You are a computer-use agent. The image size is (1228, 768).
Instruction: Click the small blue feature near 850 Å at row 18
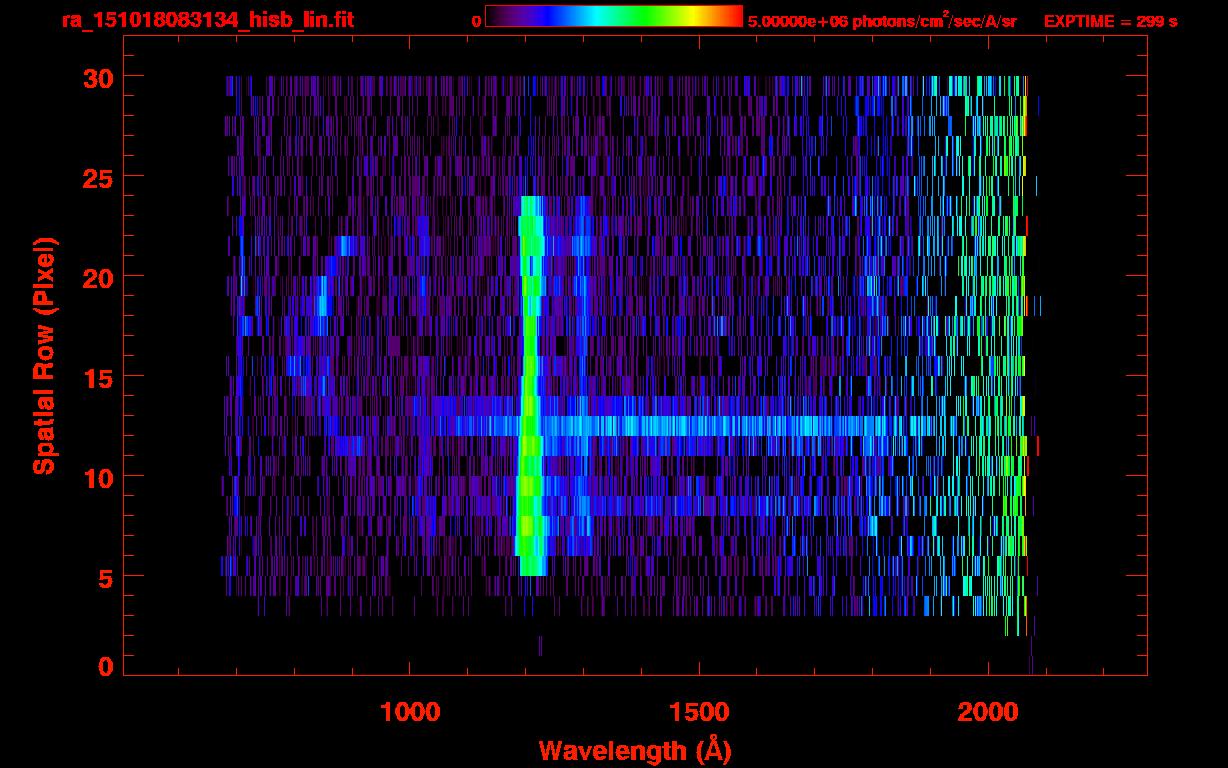pyautogui.click(x=322, y=297)
